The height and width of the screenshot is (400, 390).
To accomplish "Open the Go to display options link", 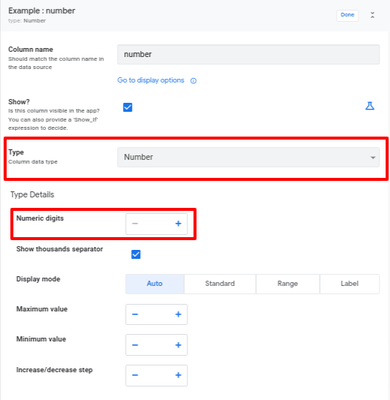I will pos(151,80).
